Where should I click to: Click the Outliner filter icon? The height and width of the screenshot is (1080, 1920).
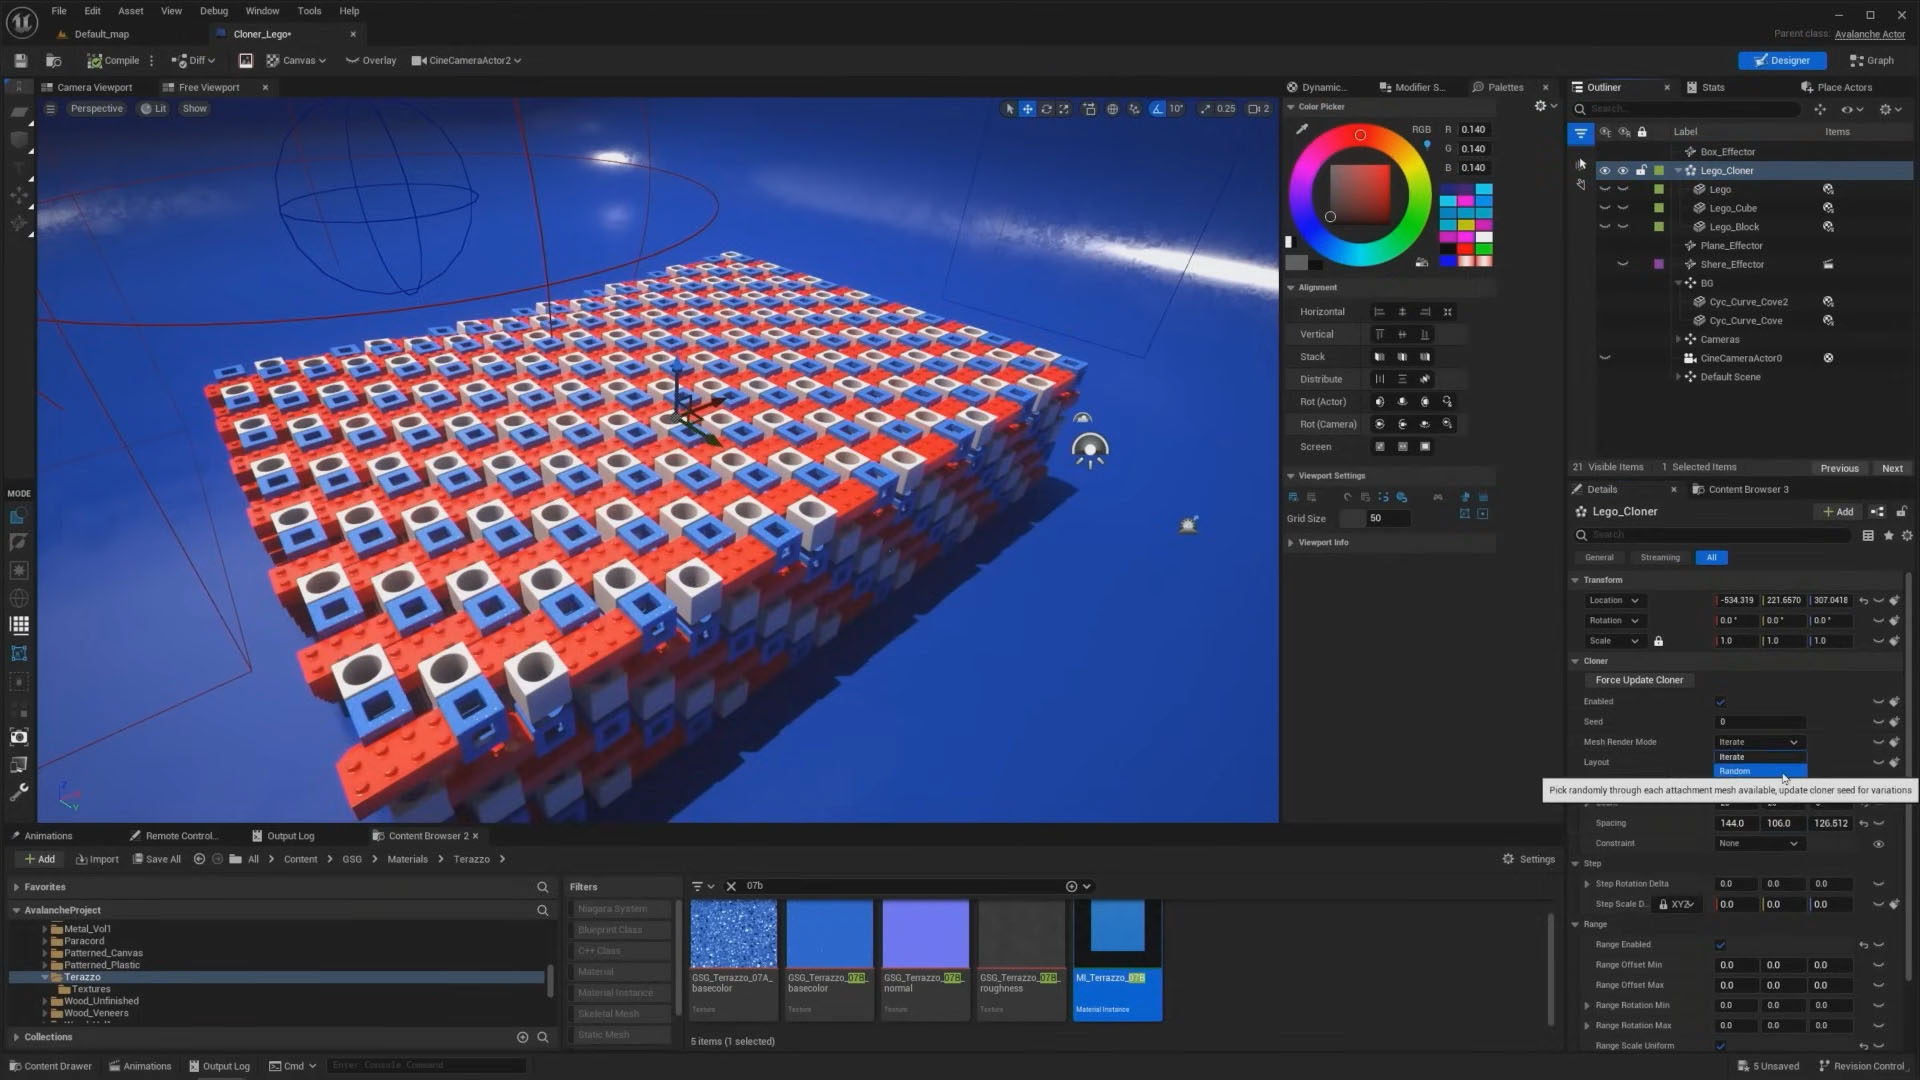1580,132
